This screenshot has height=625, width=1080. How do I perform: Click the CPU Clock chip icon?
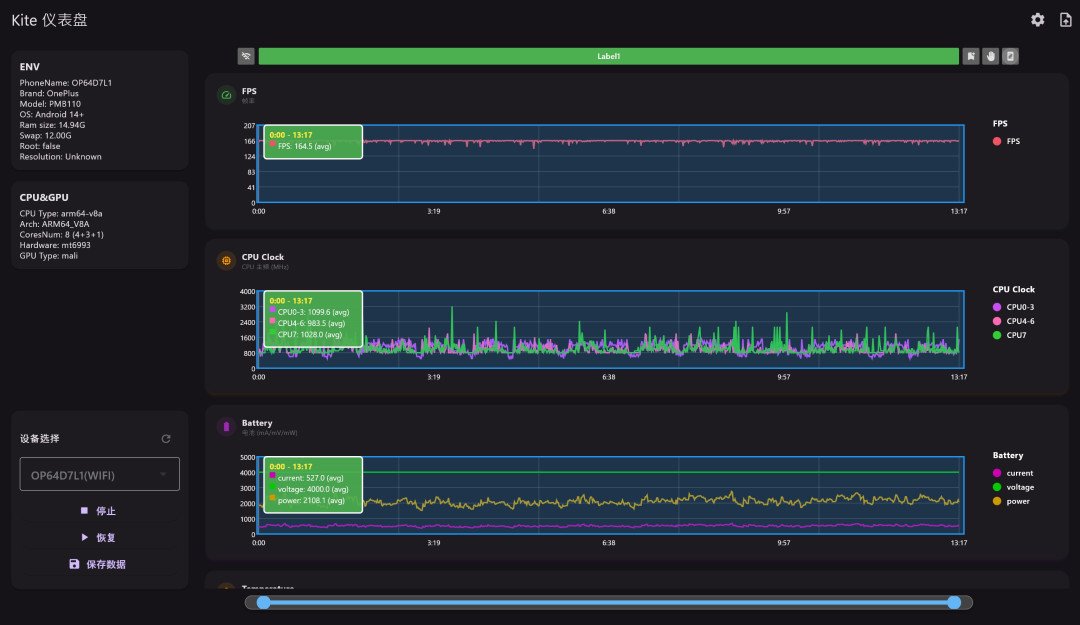[226, 260]
